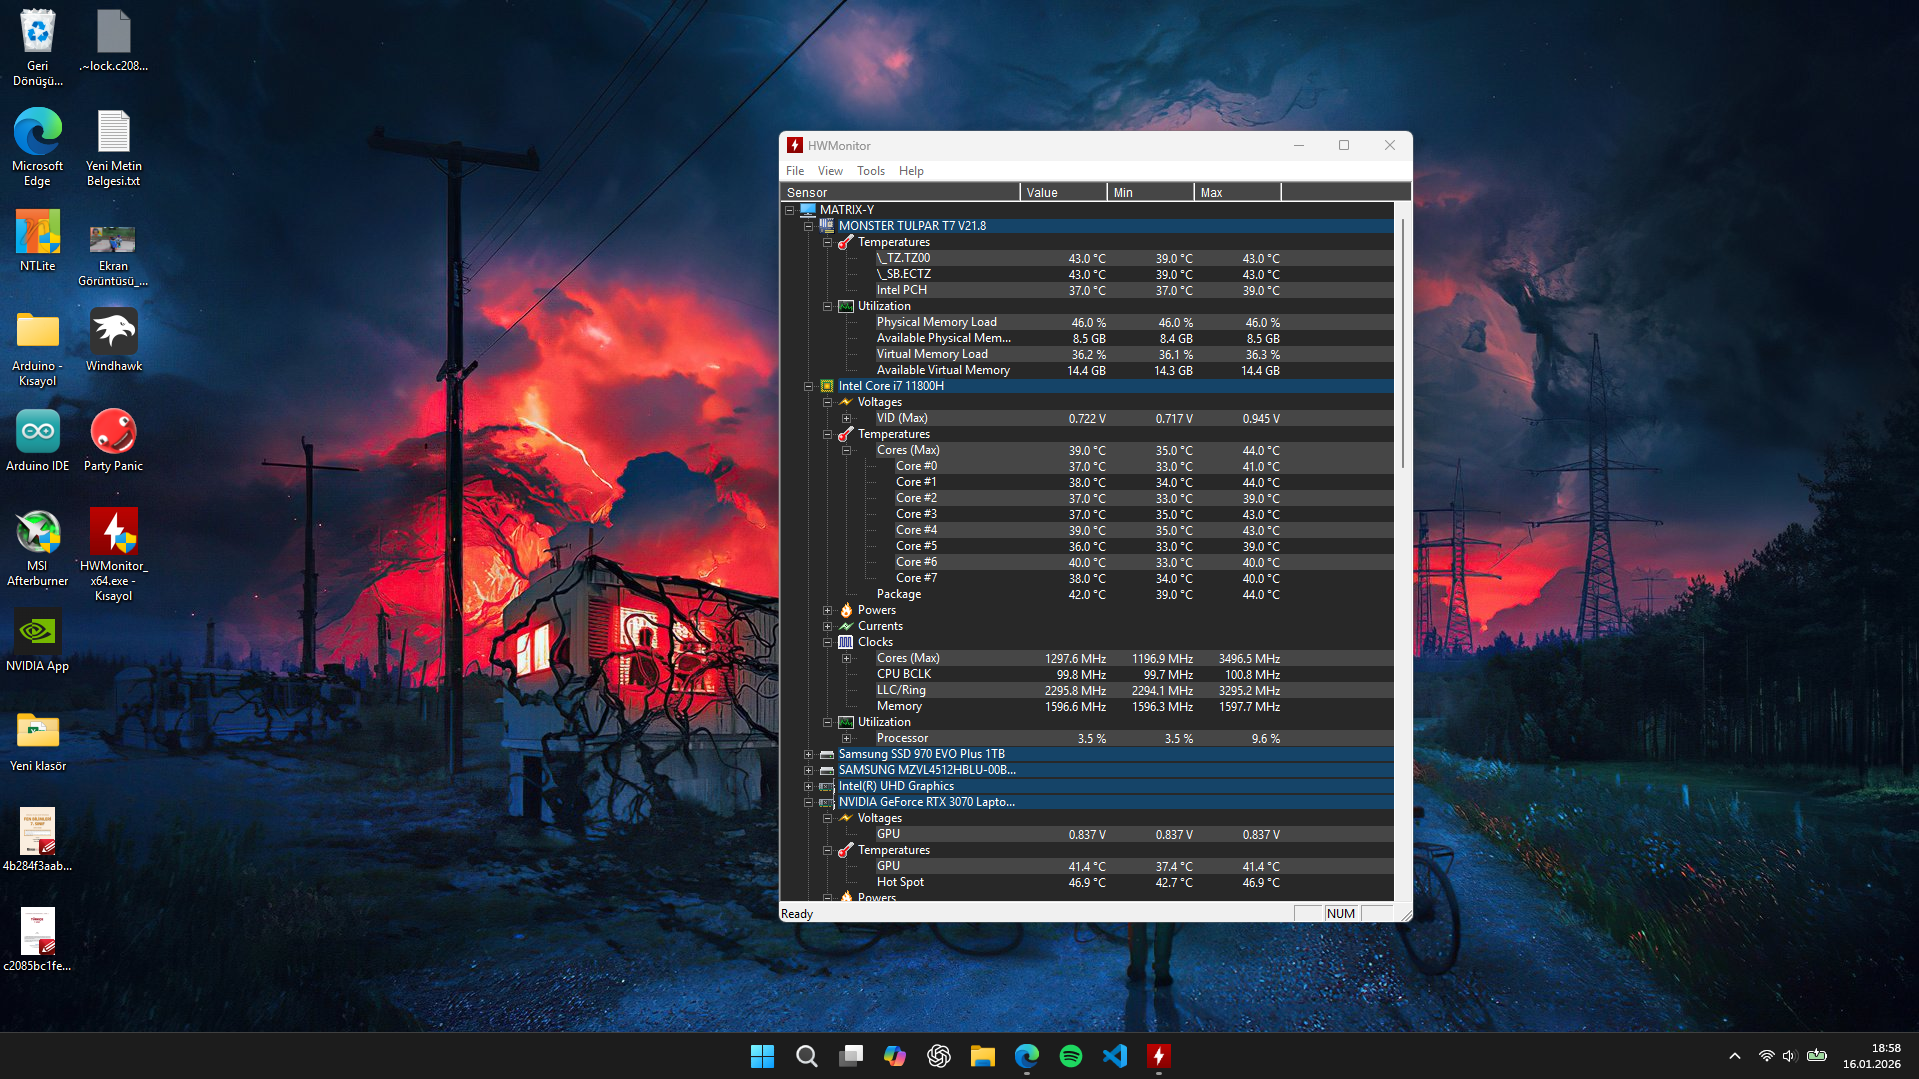Image resolution: width=1919 pixels, height=1079 pixels.
Task: Open Task View on the taskbar
Action: pyautogui.click(x=850, y=1056)
